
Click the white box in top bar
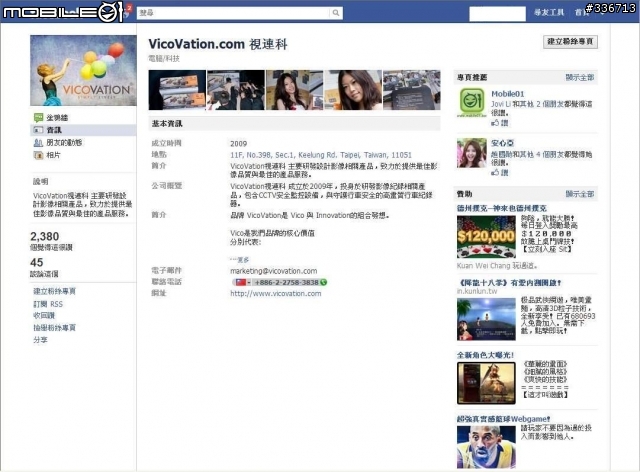498,14
